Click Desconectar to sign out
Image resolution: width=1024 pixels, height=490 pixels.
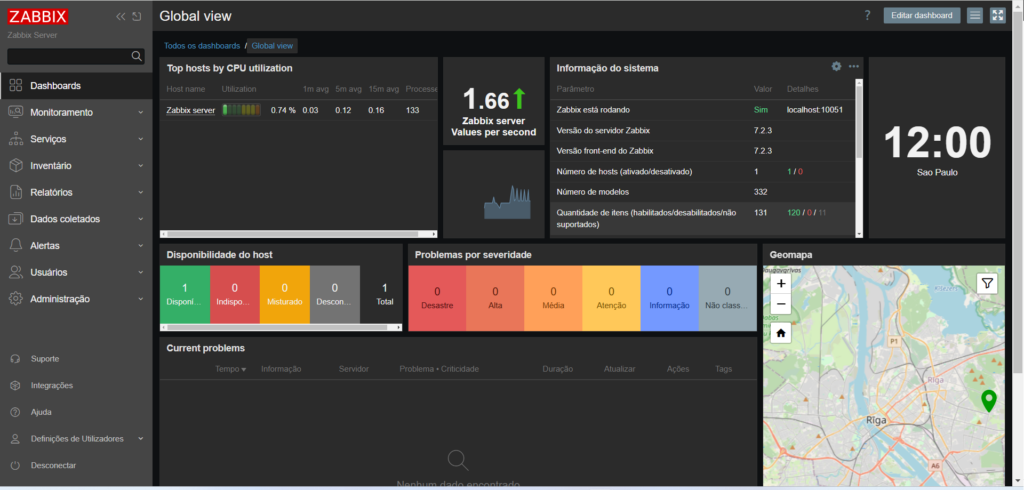53,465
